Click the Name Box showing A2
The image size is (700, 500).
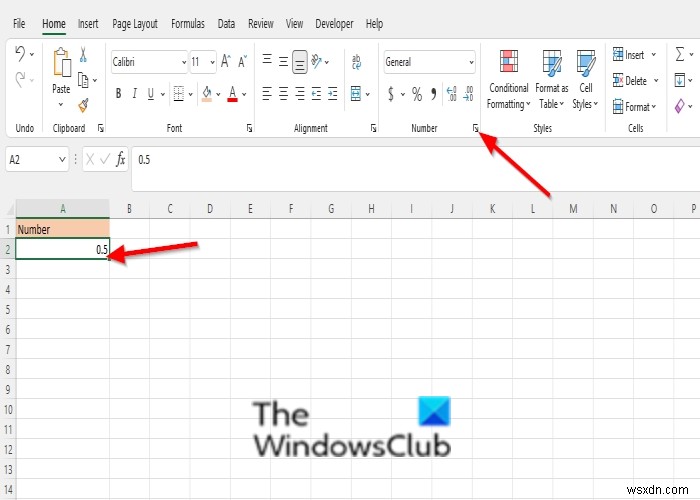pos(37,159)
